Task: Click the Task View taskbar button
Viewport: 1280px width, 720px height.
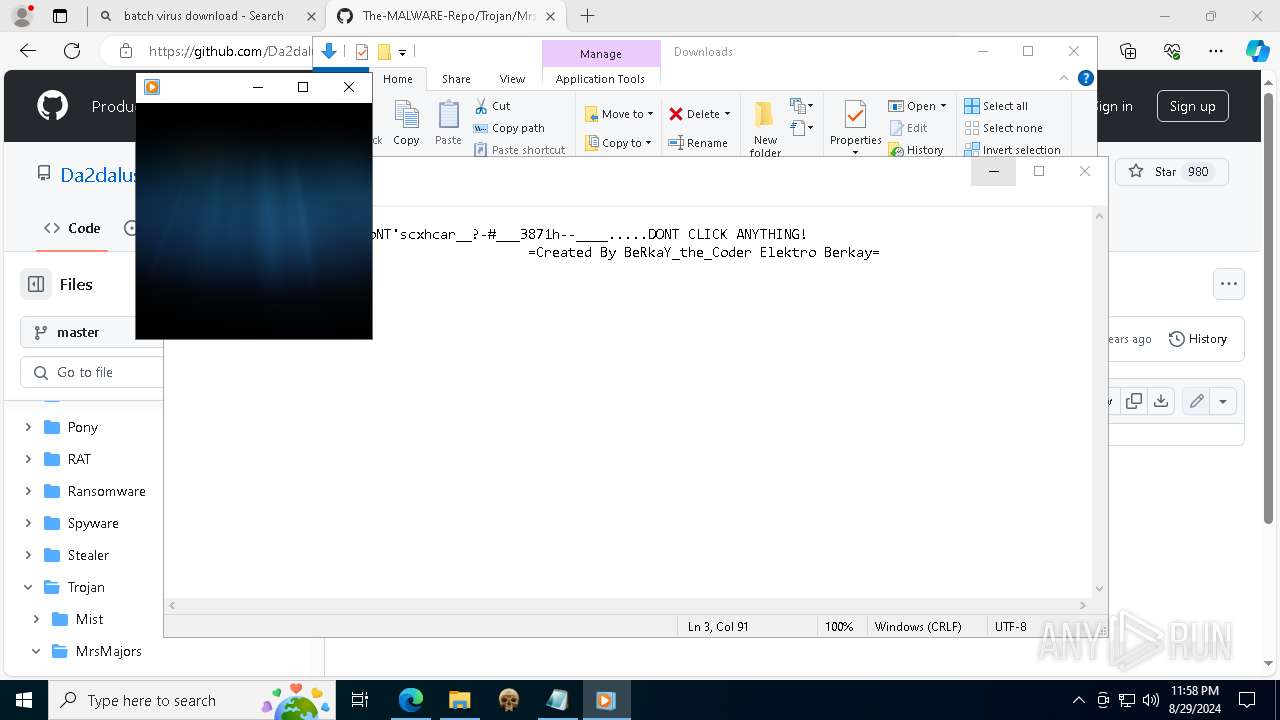Action: click(361, 700)
